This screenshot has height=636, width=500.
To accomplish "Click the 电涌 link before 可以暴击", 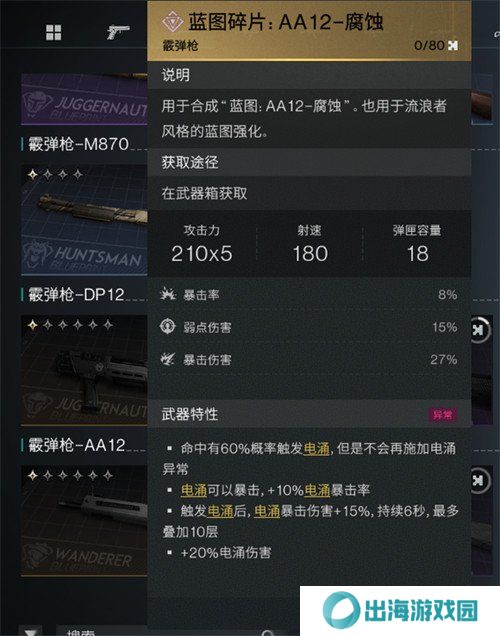I will point(194,490).
